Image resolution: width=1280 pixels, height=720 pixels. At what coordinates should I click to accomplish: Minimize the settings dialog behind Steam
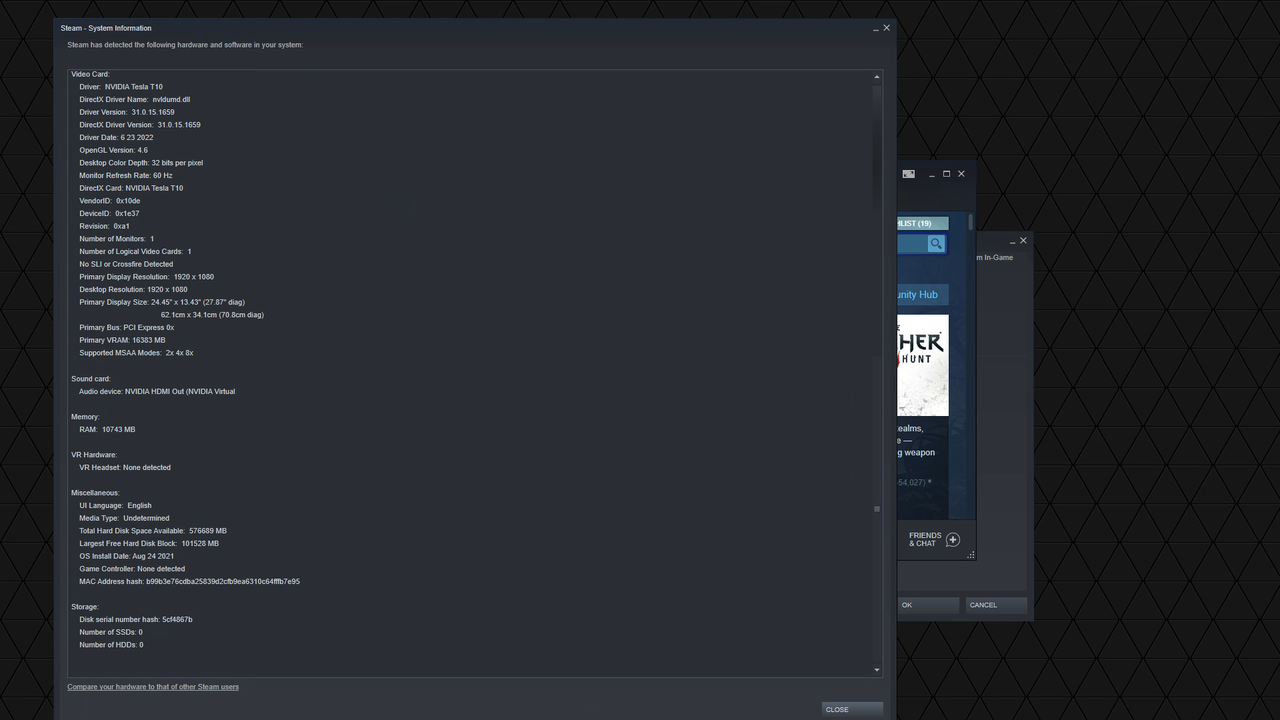1012,241
